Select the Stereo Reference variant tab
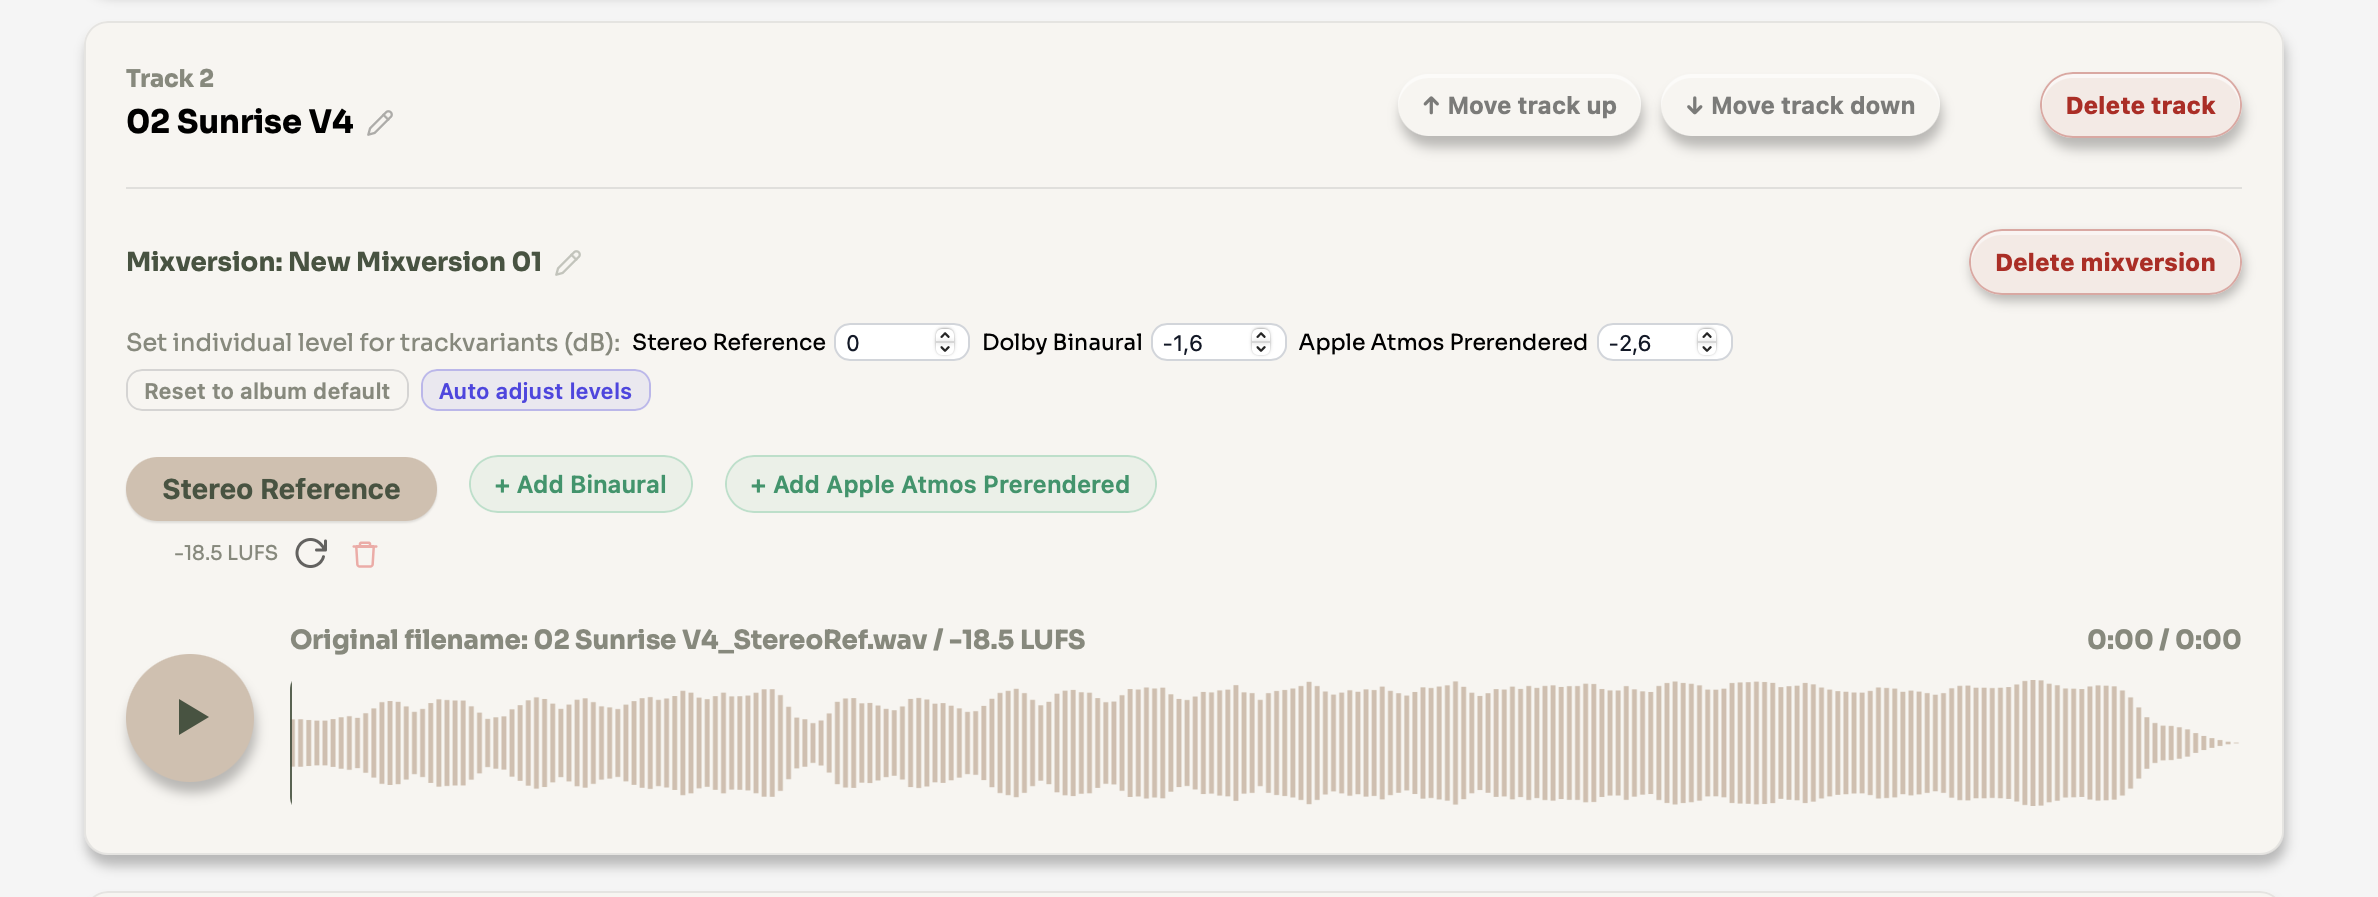Screen dimensions: 2378x897 coord(281,489)
